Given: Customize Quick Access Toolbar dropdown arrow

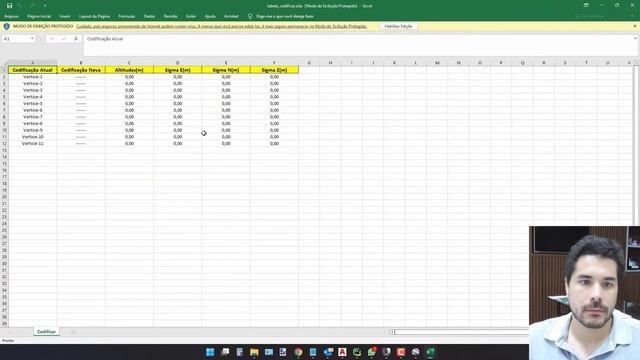Looking at the screenshot, I should [45, 6].
